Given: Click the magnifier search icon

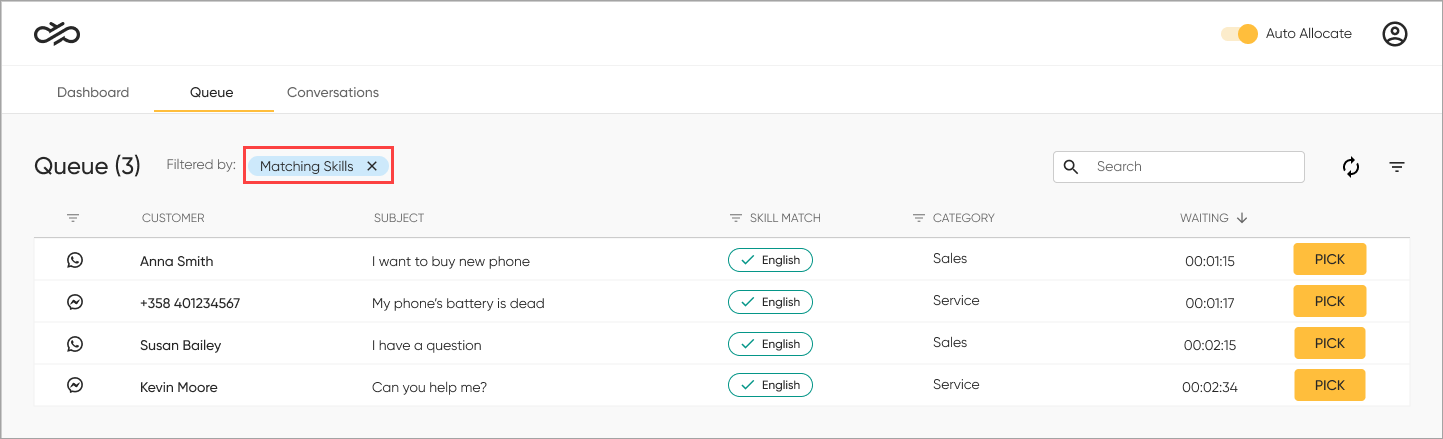Looking at the screenshot, I should pos(1071,167).
